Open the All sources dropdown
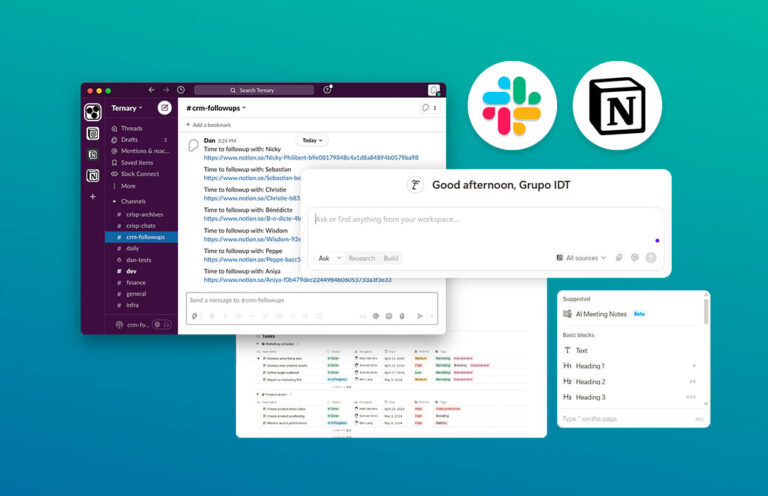The image size is (768, 496). (x=581, y=258)
